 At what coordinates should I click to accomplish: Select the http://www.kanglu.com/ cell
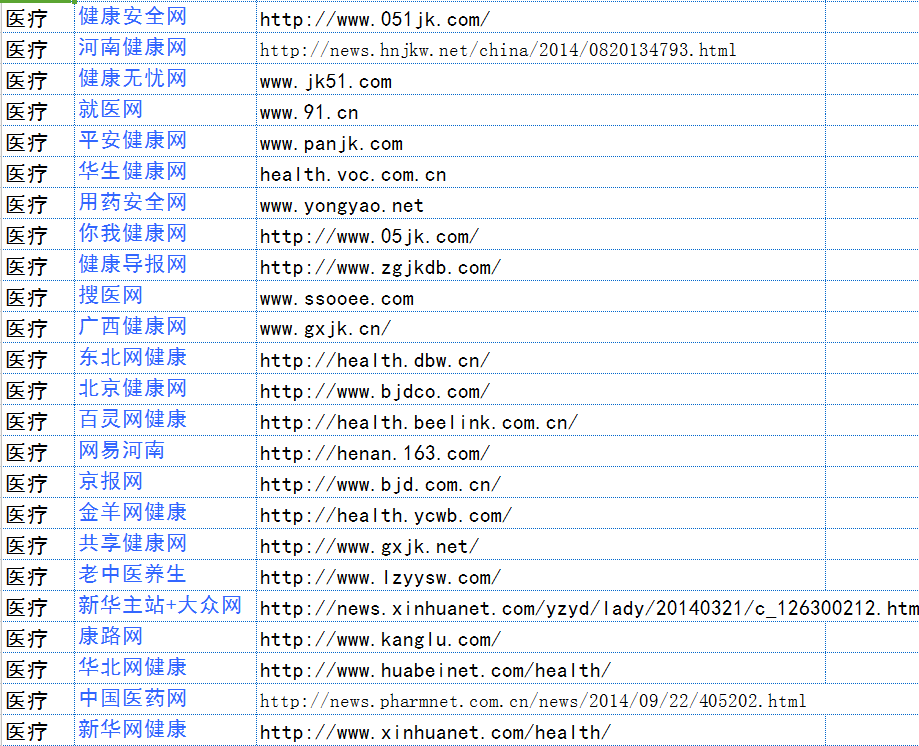click(541, 638)
